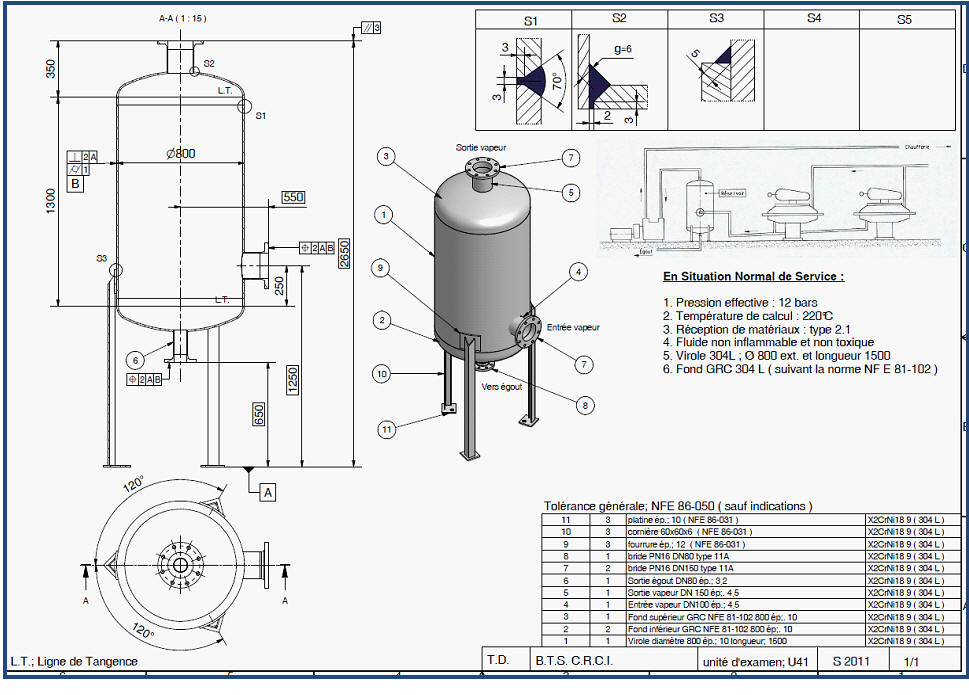Select row Sortie égout DN80 ép.; 3,2
Image resolution: width=969 pixels, height=695 pixels.
point(751,581)
